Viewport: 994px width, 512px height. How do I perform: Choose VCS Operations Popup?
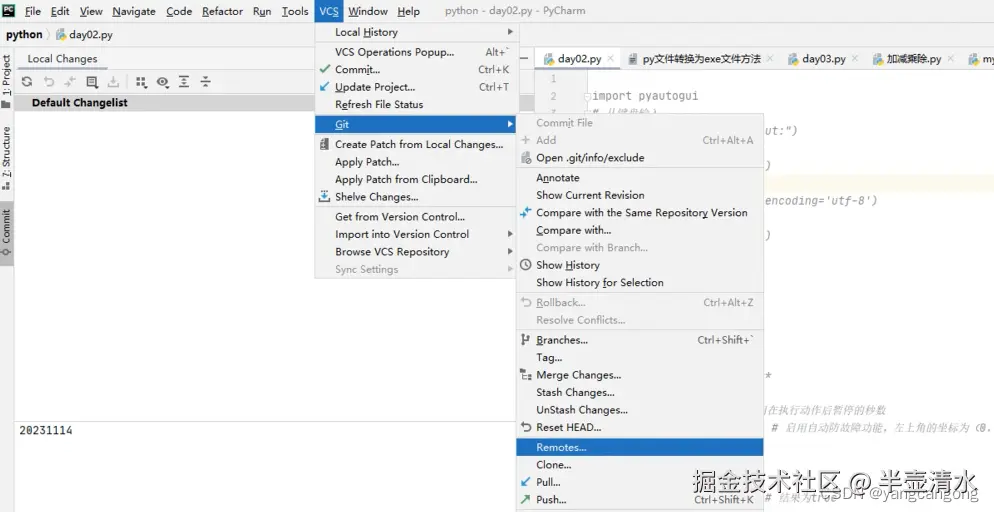[x=416, y=52]
